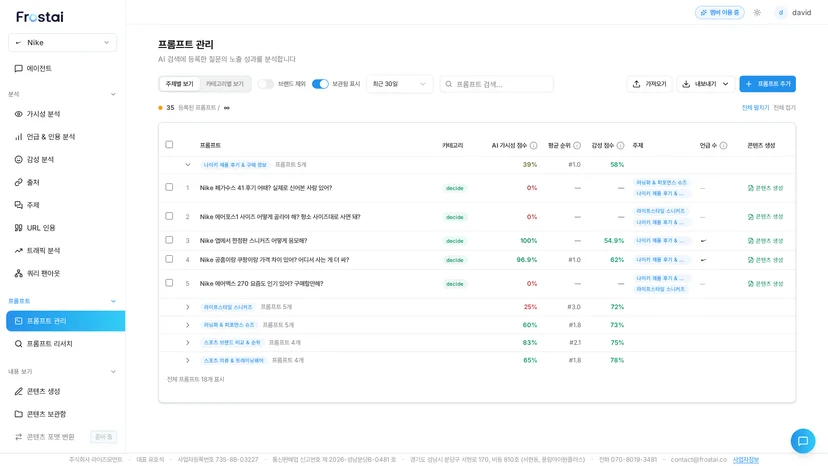Click the infinity icon next to 등록된 프롬프트
828x466 pixels.
227,108
